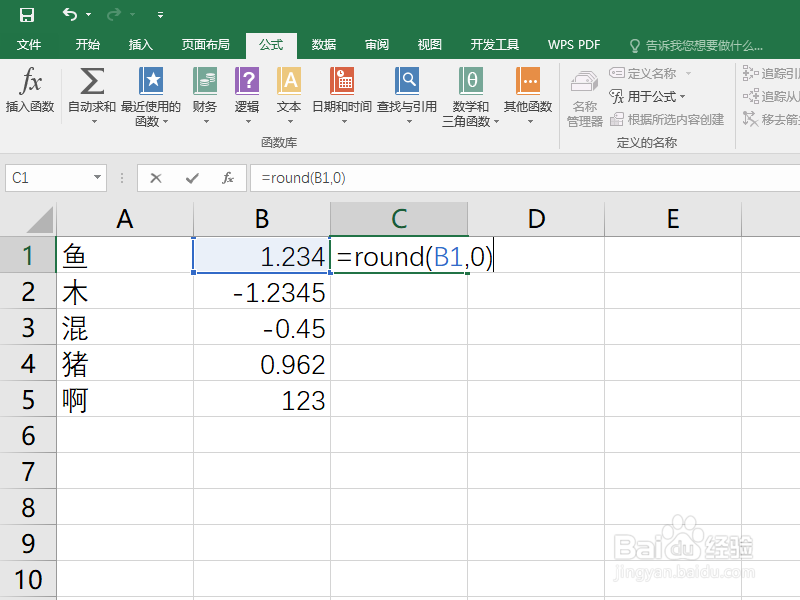Click cell B3 containing -0.45
The image size is (800, 600).
262,327
